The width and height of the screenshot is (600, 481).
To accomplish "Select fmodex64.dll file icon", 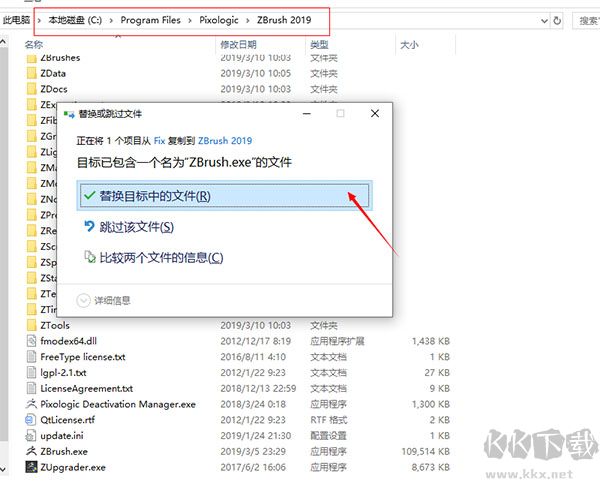I will click(31, 341).
